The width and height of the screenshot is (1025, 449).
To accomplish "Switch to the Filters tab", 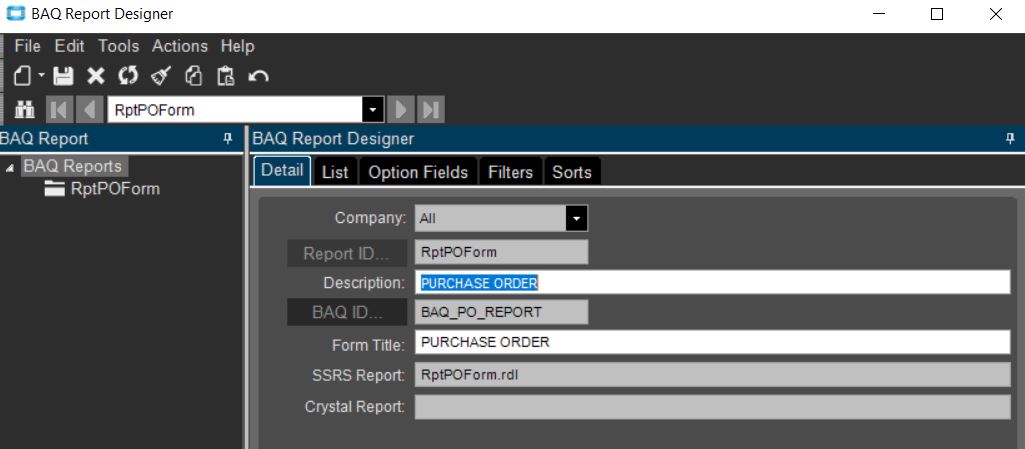I will (x=511, y=173).
